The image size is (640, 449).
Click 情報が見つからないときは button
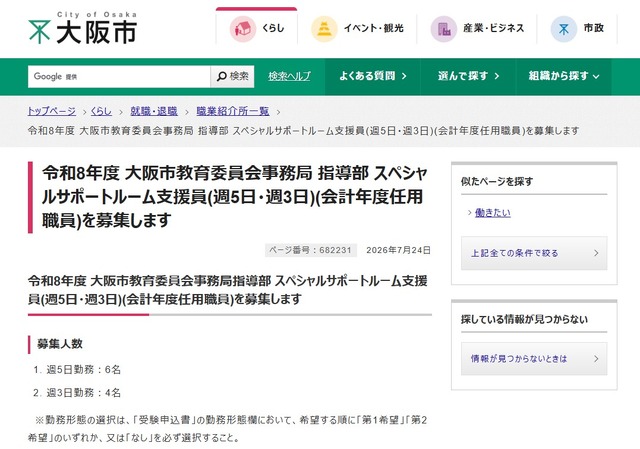point(534,359)
